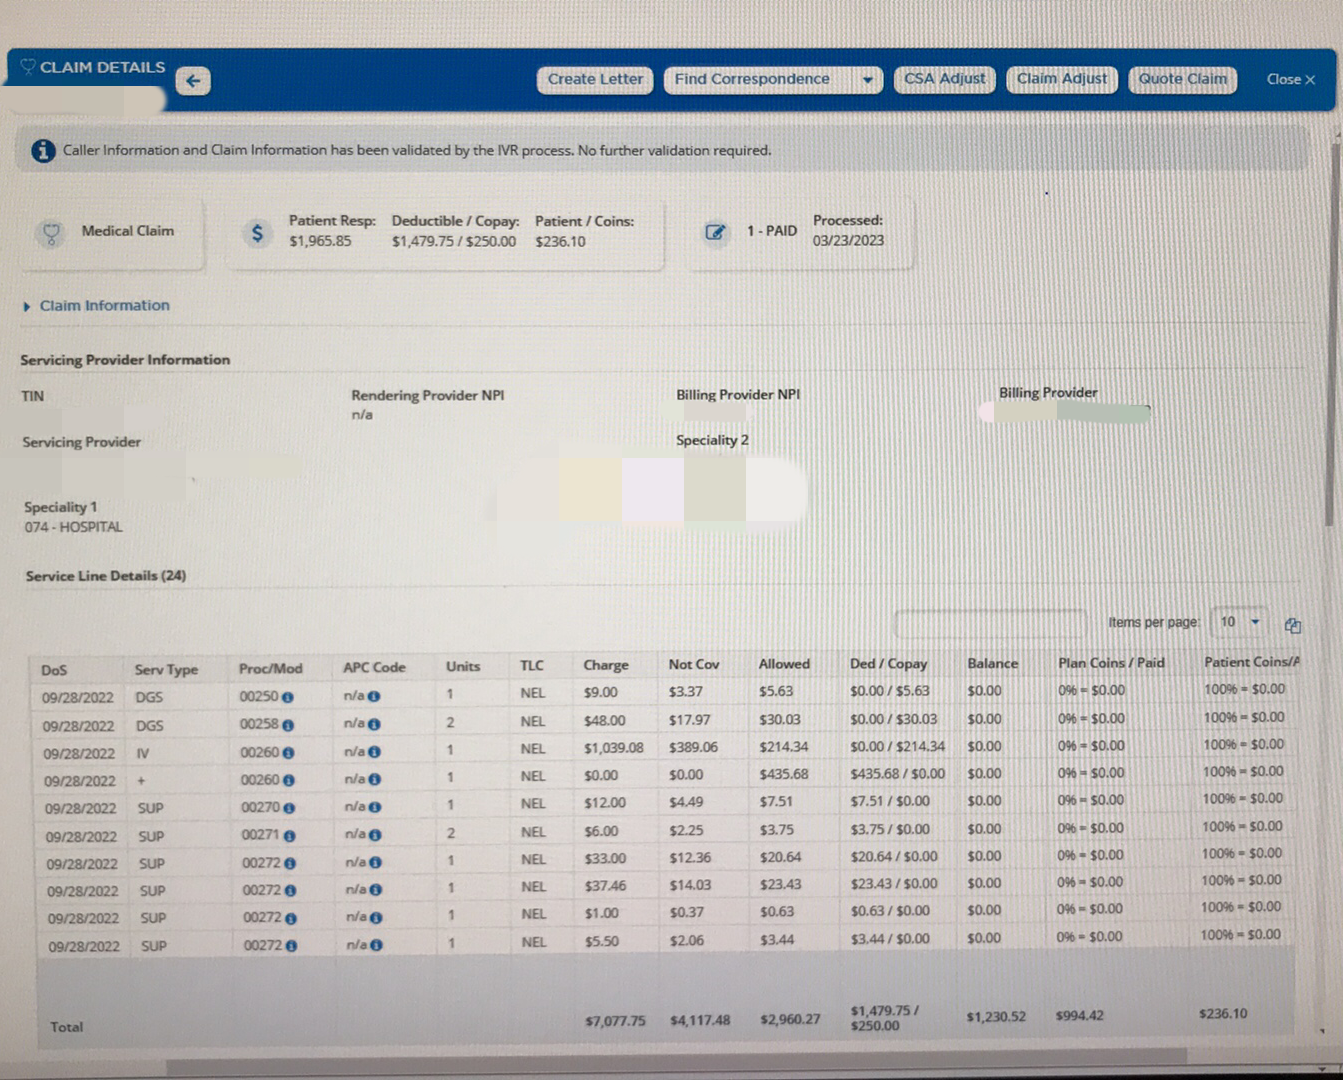This screenshot has width=1343, height=1080.
Task: Click 00272 info icon in $33.00 charge row
Action: click(290, 863)
